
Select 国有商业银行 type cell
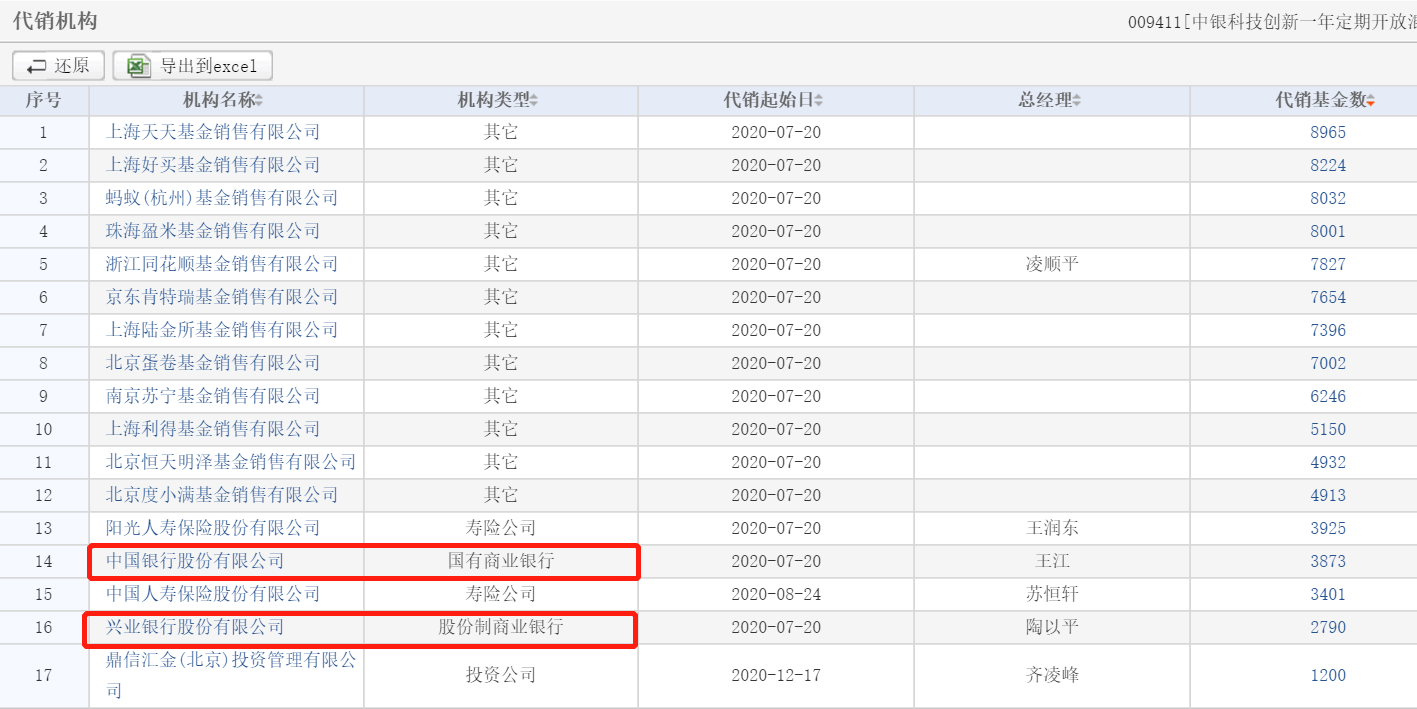pyautogui.click(x=501, y=561)
